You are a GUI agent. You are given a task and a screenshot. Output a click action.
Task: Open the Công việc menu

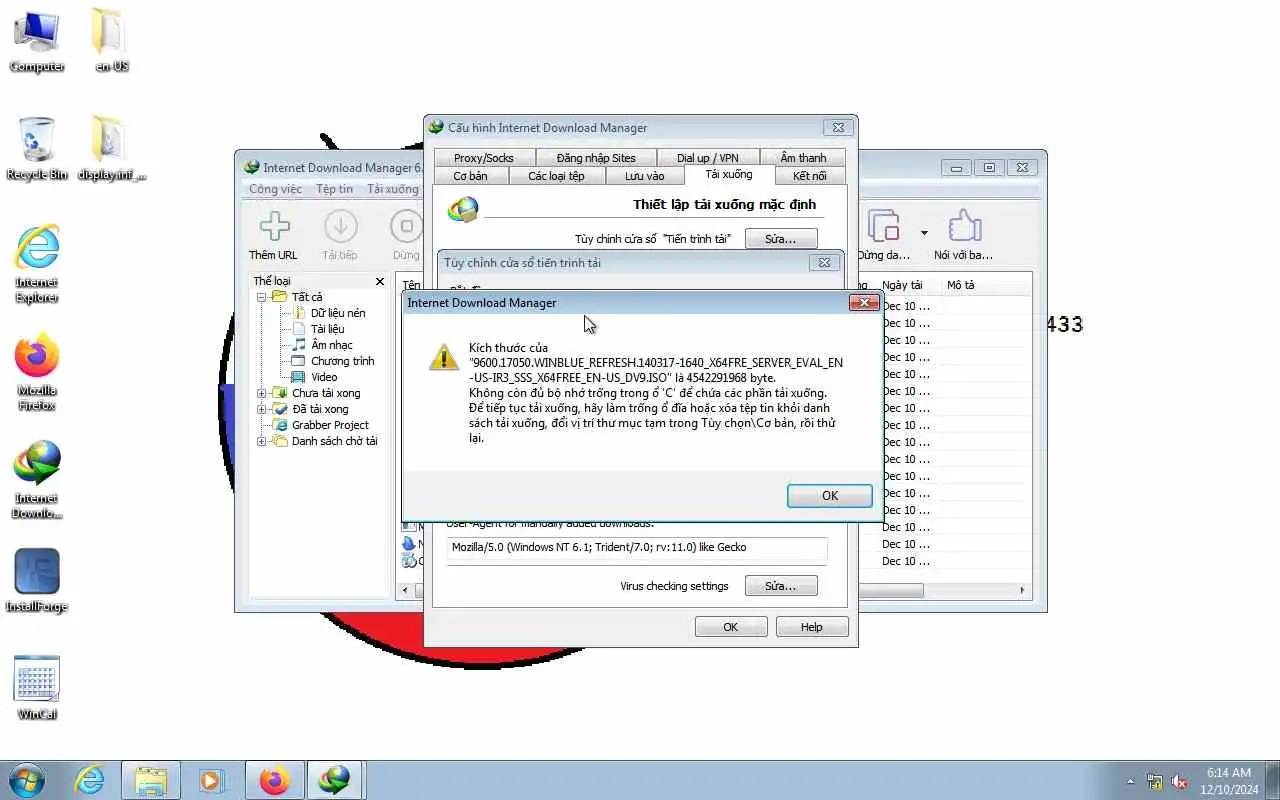[275, 189]
